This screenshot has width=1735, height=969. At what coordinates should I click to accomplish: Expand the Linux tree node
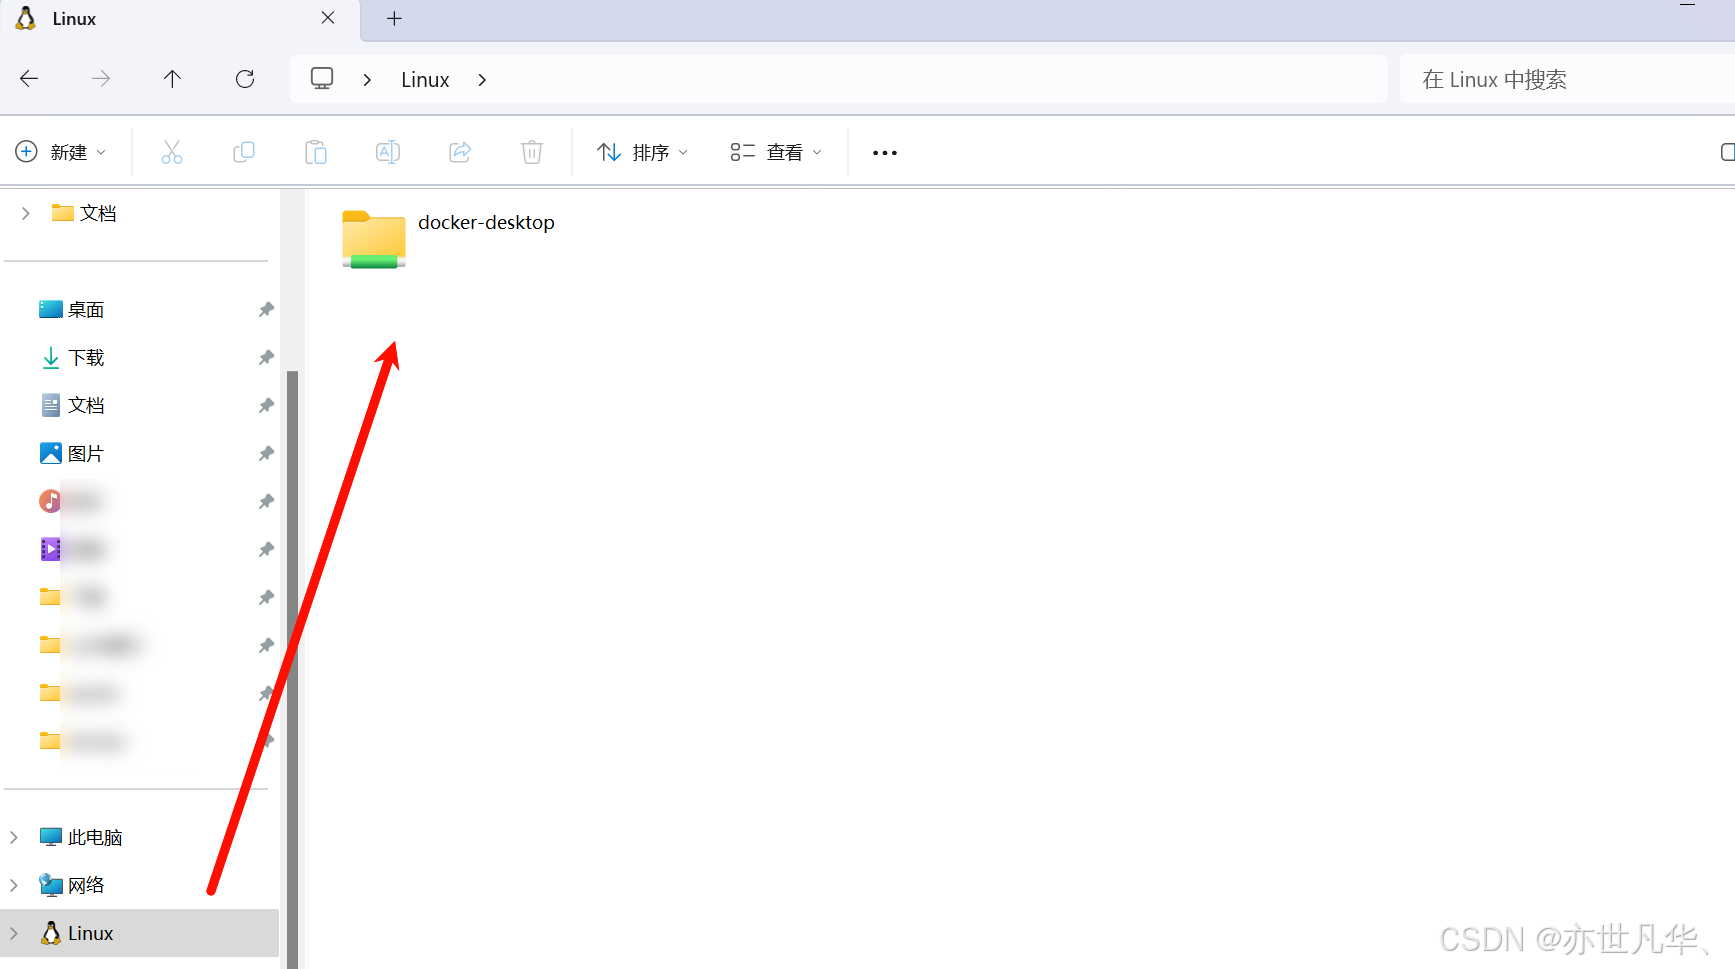click(14, 933)
